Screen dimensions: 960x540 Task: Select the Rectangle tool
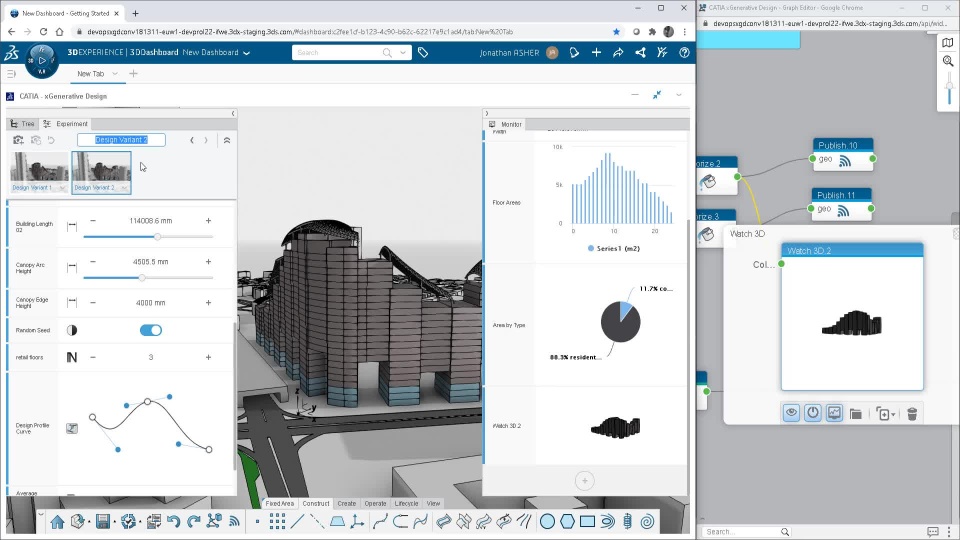point(587,522)
